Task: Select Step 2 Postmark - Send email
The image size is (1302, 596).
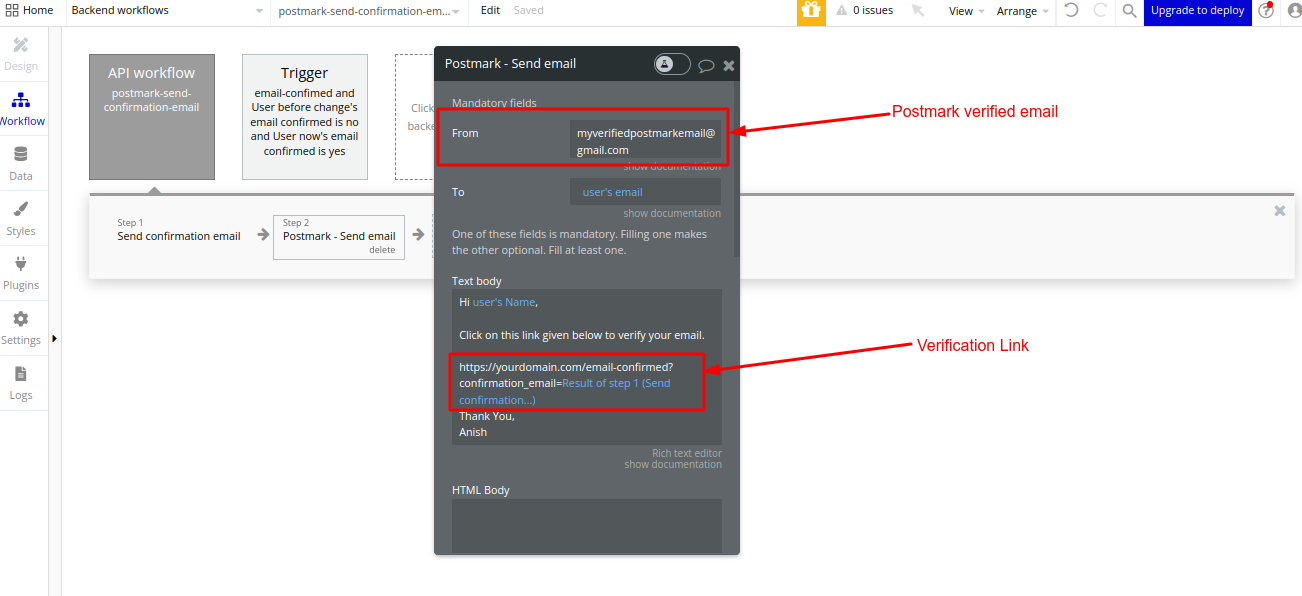Action: click(x=339, y=237)
